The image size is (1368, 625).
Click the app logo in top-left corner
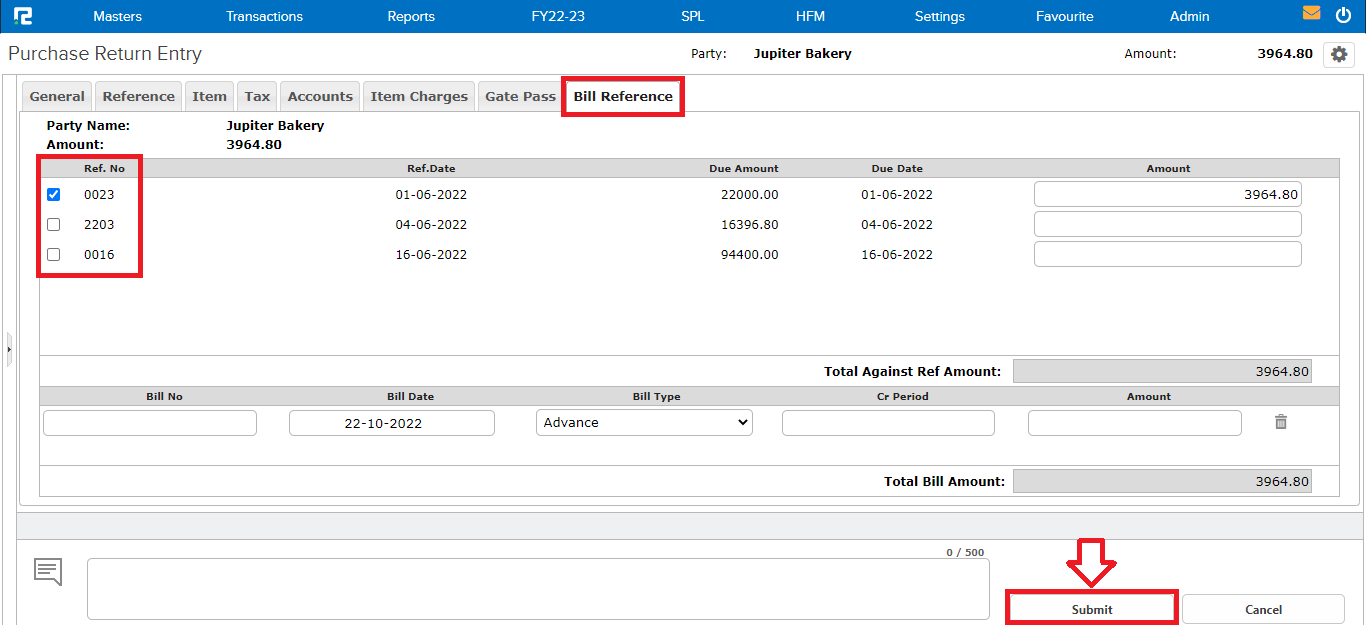23,16
